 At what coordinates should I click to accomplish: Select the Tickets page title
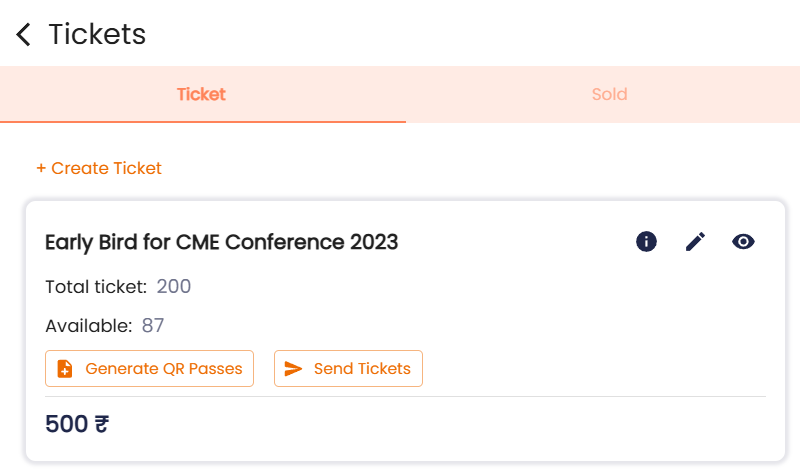tap(97, 34)
